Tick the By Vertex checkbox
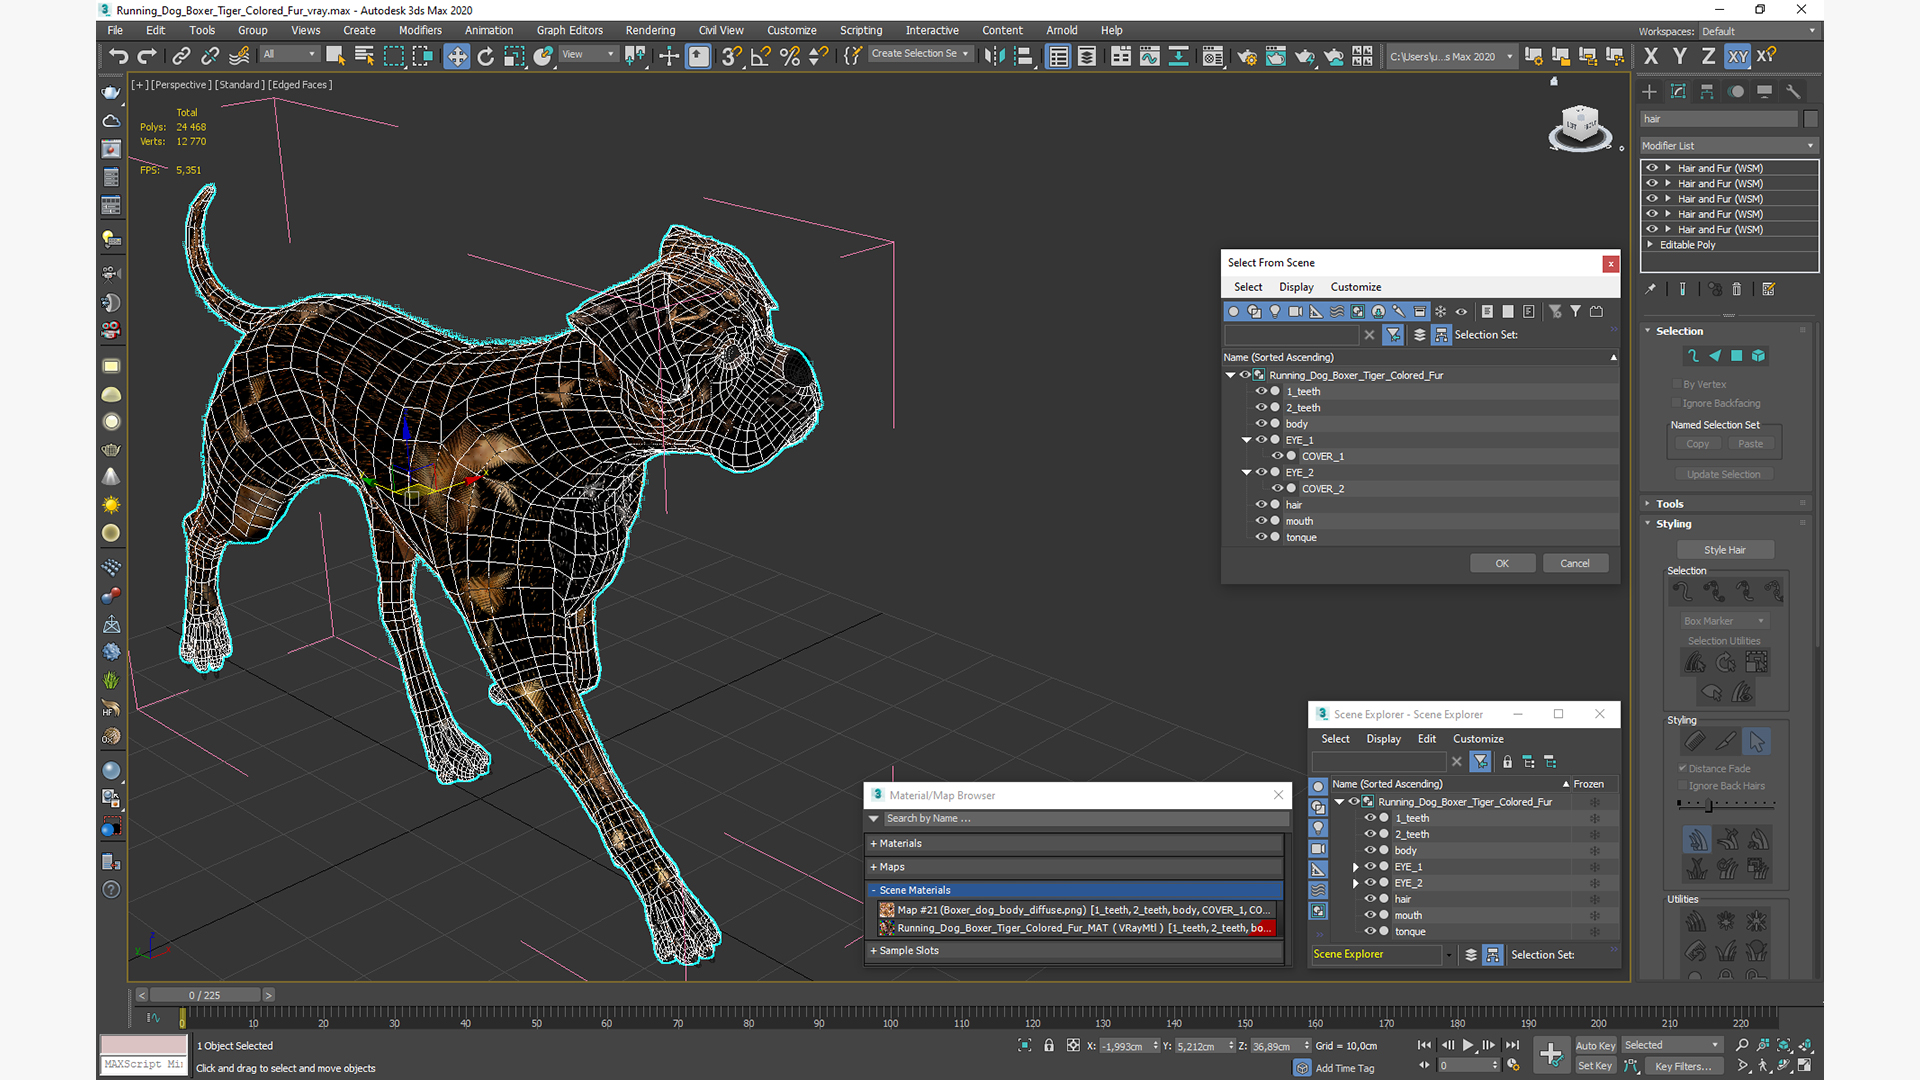Screen dimensions: 1920x1080 tap(1677, 384)
